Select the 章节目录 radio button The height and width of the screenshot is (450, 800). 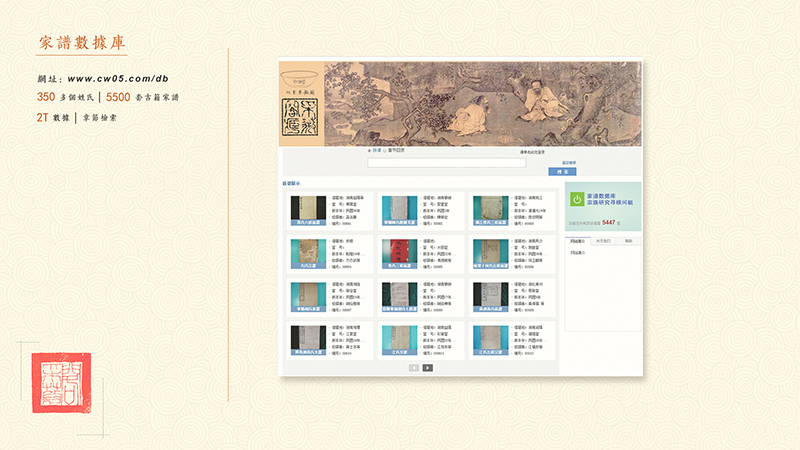384,150
